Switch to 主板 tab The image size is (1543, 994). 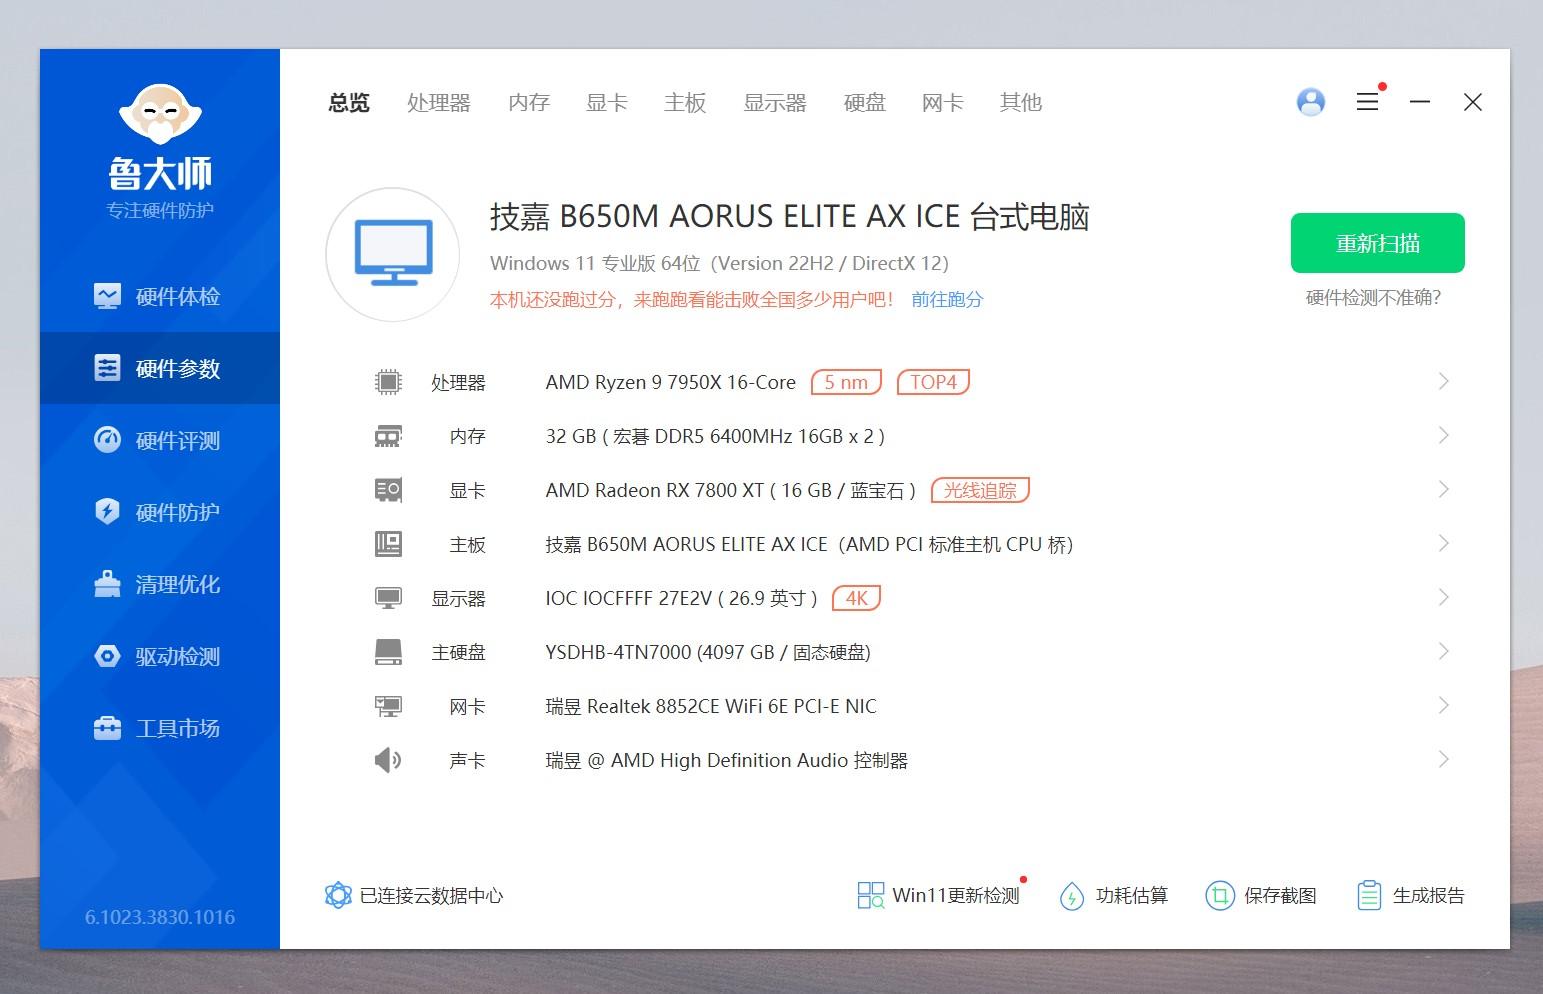pos(685,102)
